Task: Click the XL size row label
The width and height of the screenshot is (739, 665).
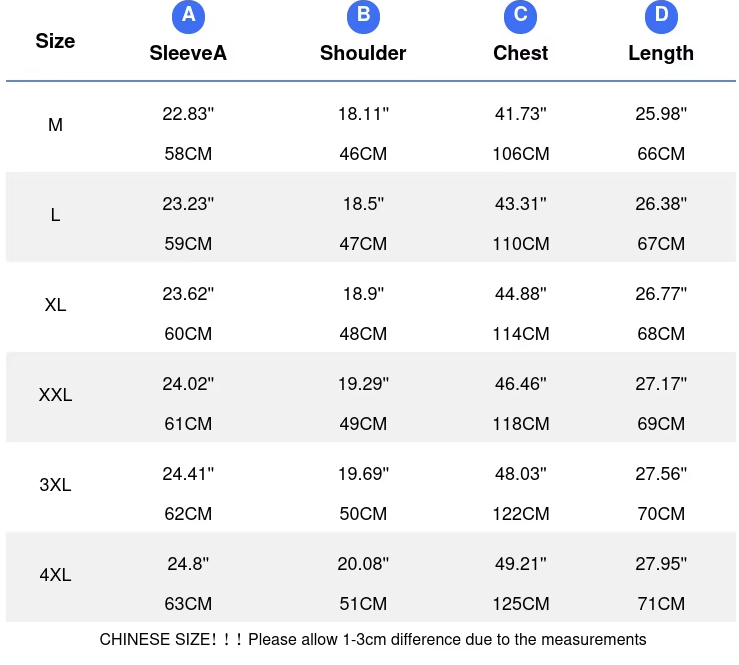Action: click(55, 305)
